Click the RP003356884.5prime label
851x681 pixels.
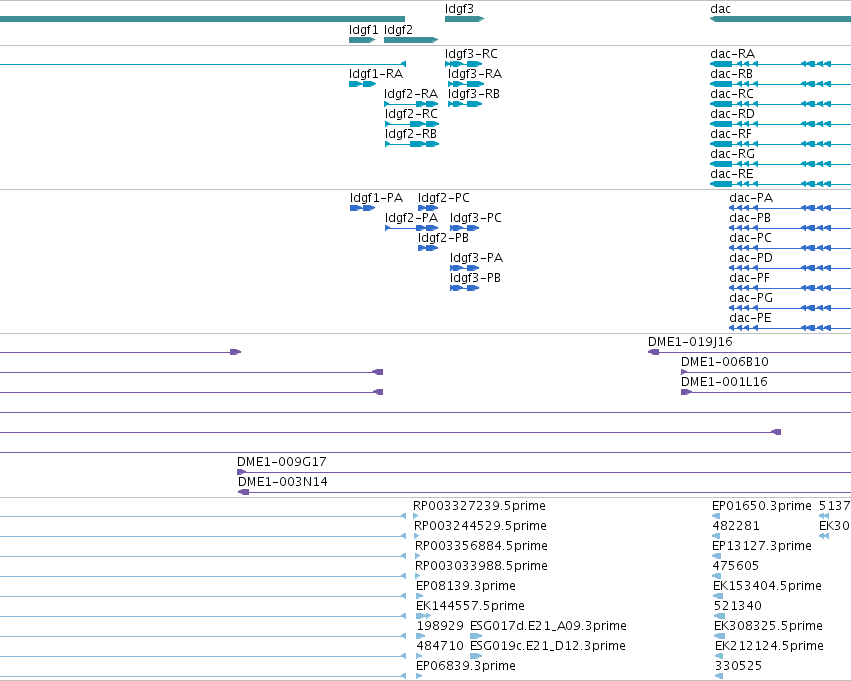[x=481, y=546]
